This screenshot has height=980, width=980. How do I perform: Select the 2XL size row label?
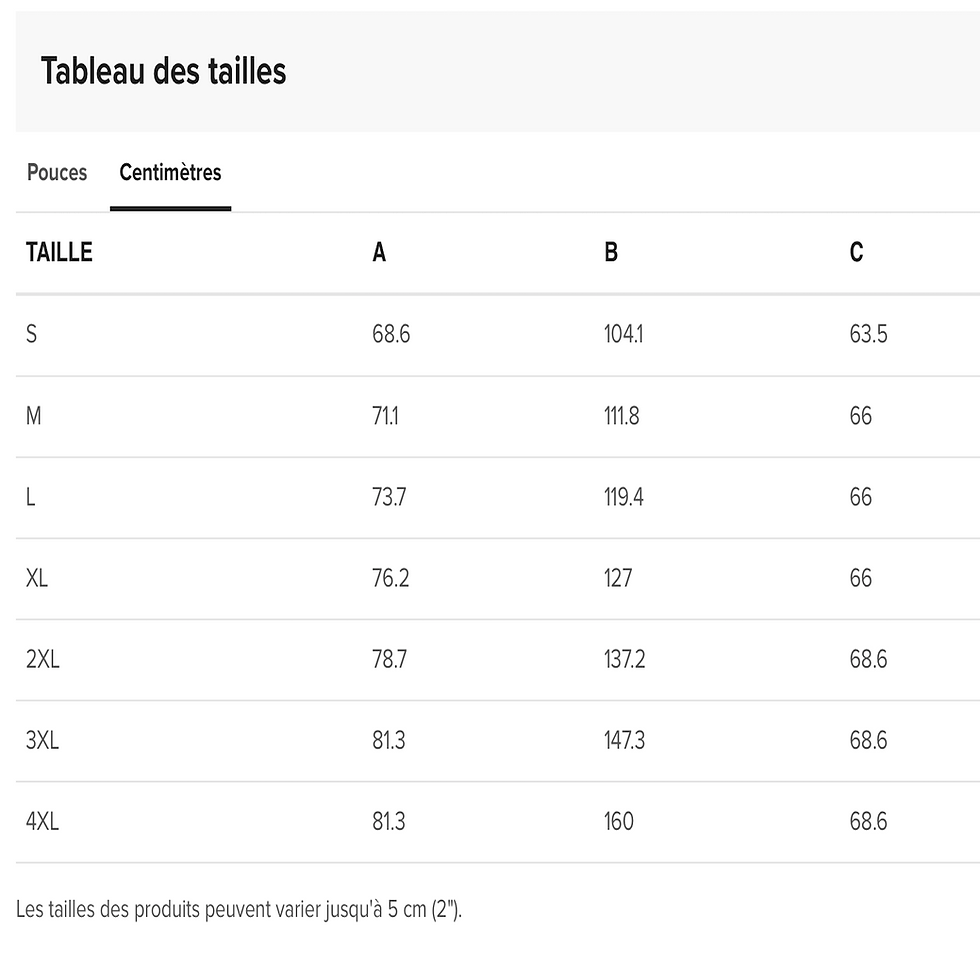pos(43,660)
